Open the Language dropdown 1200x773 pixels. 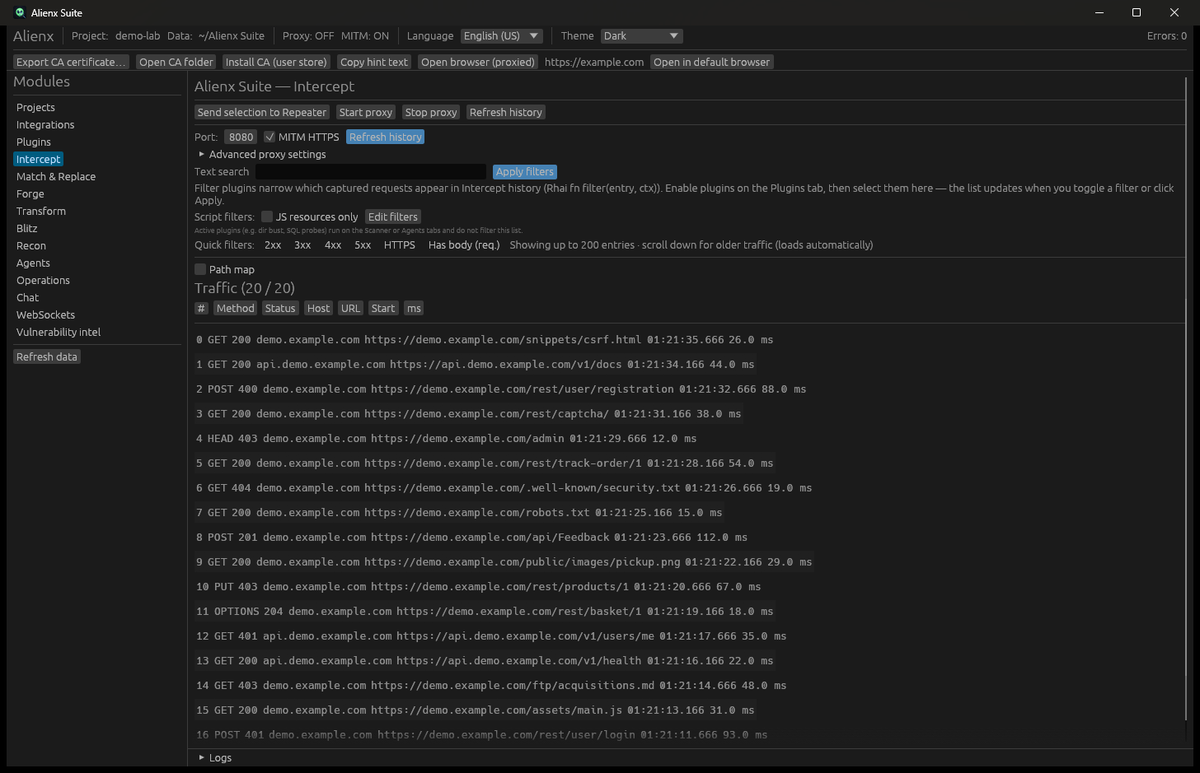coord(501,36)
